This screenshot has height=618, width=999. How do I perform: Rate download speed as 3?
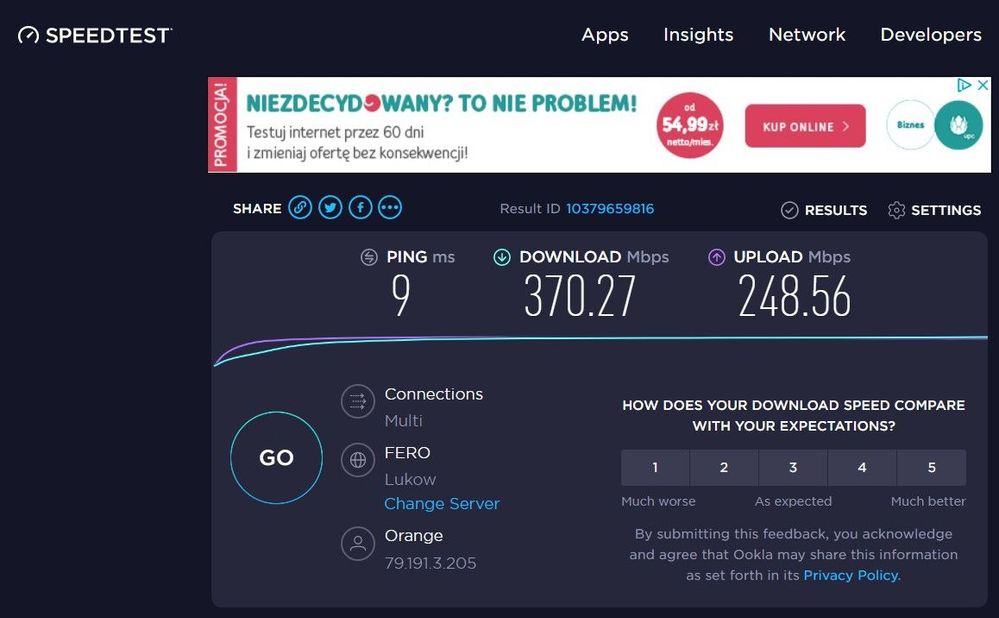(793, 467)
